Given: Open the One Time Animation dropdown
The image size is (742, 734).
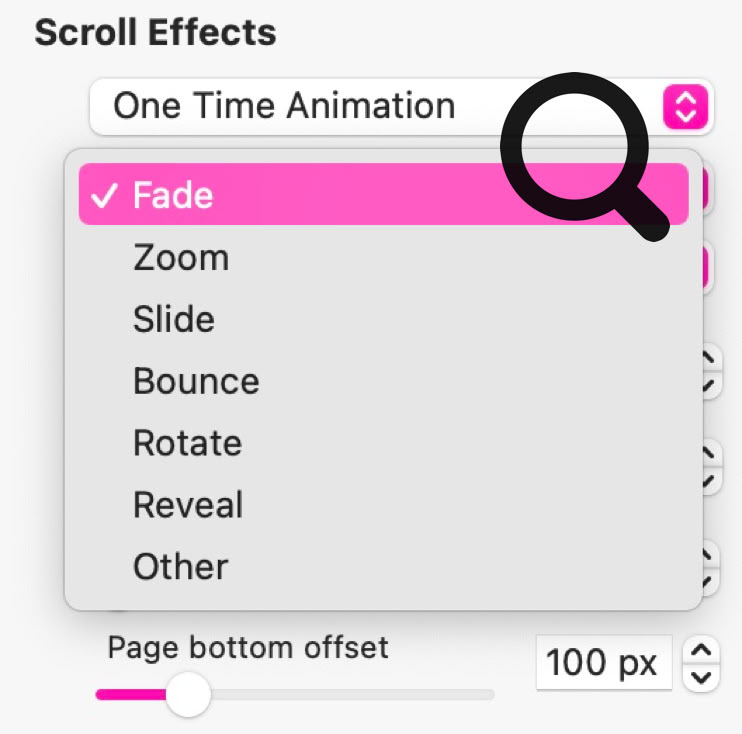Looking at the screenshot, I should pyautogui.click(x=380, y=106).
